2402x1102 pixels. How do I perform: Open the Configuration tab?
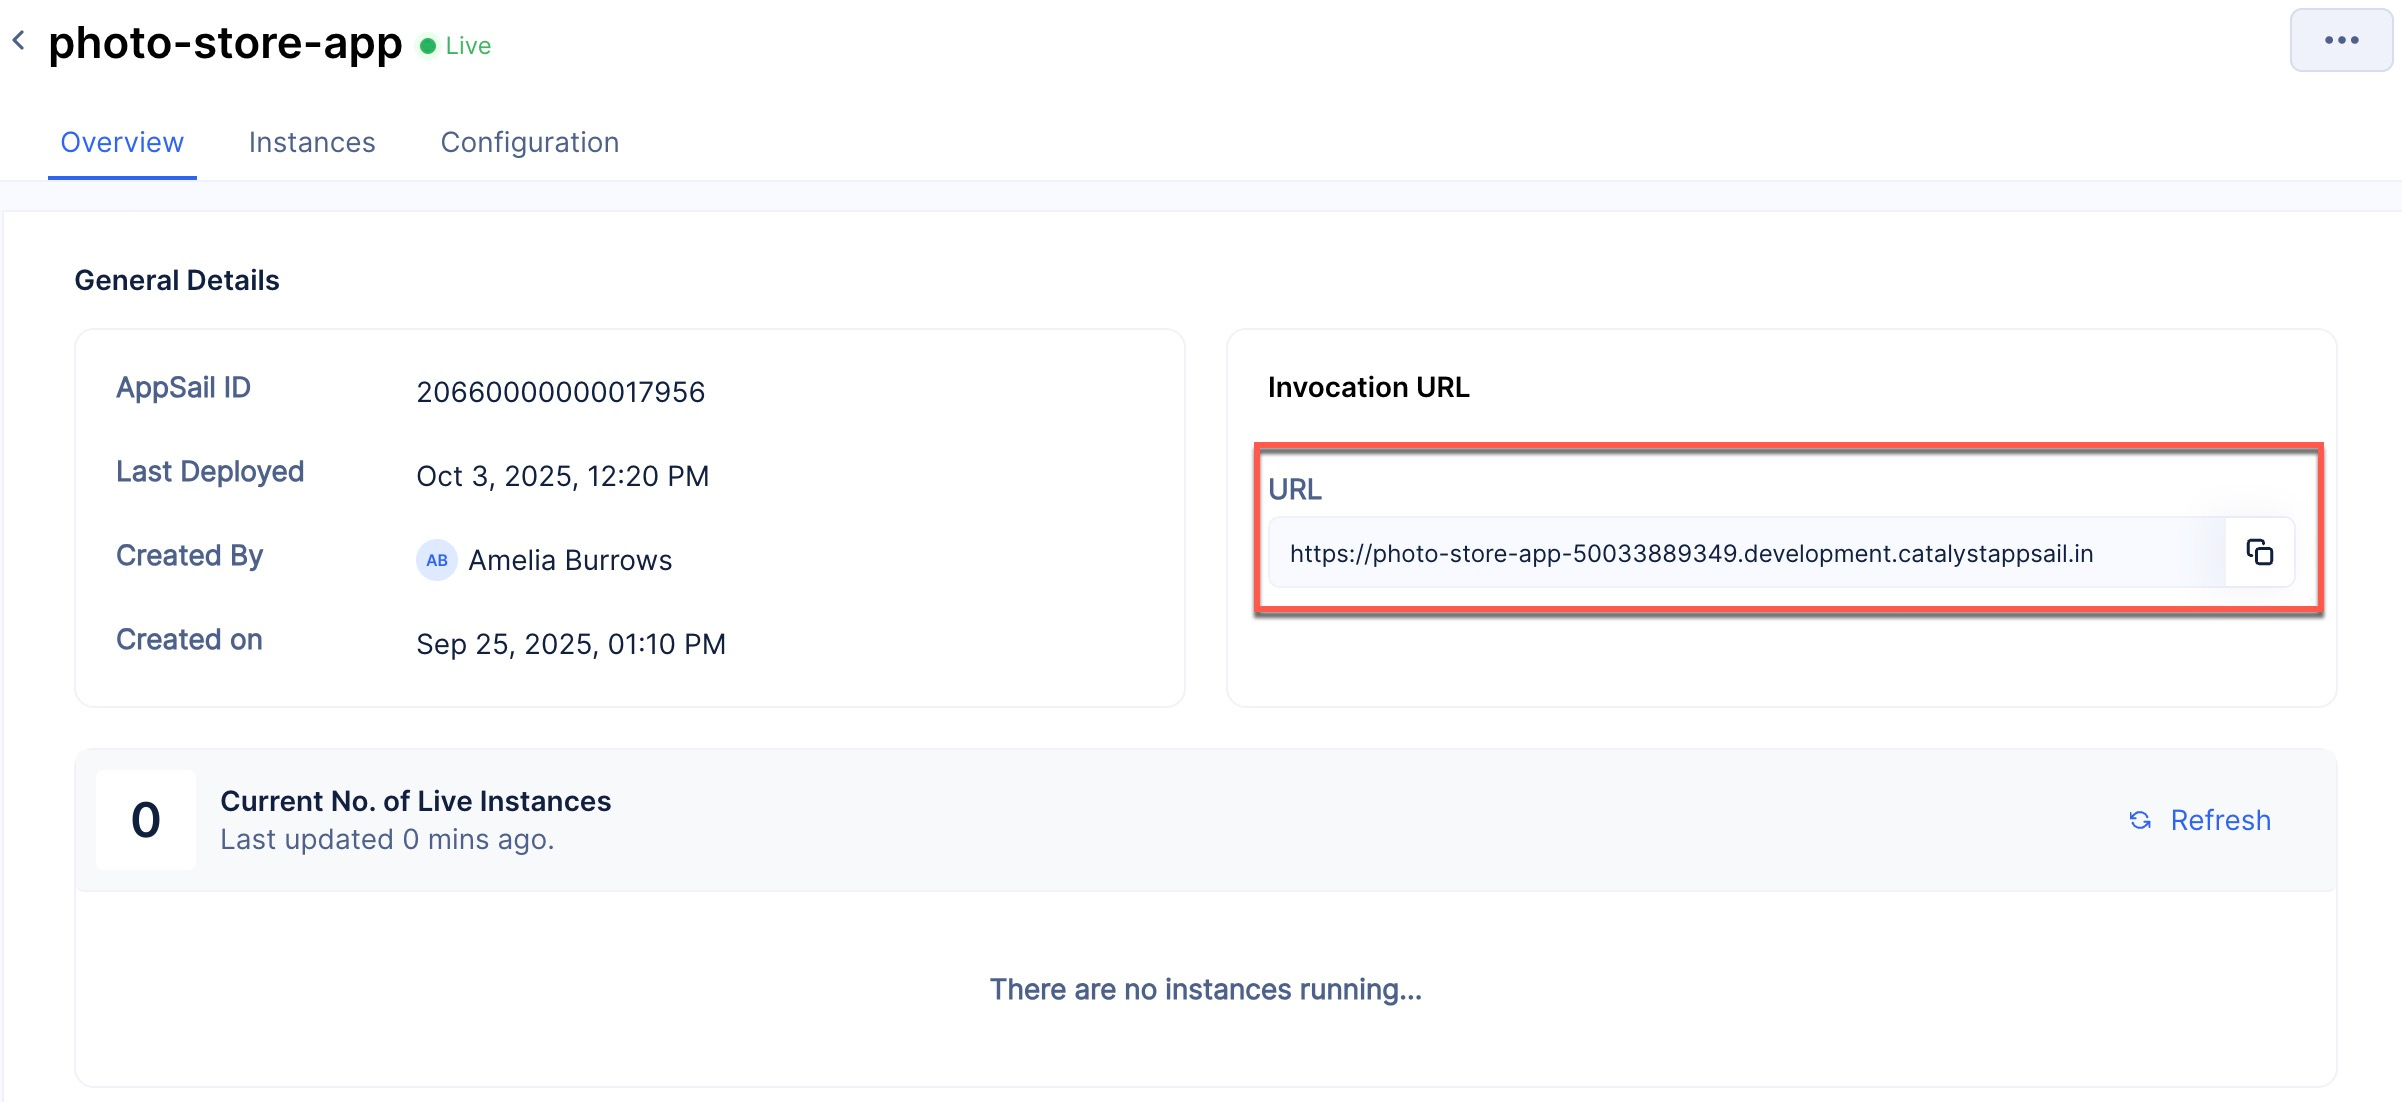click(530, 142)
